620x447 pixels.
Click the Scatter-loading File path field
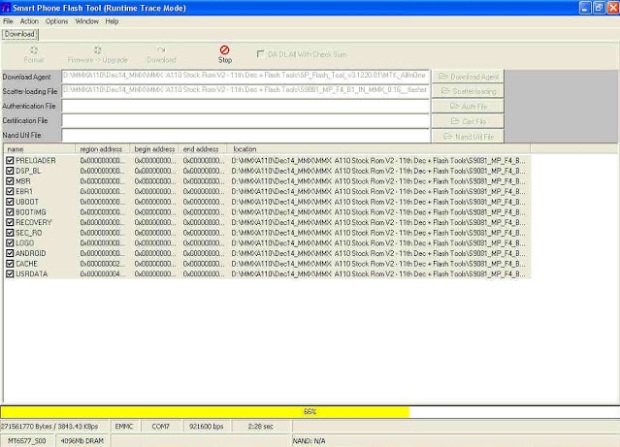pyautogui.click(x=246, y=91)
